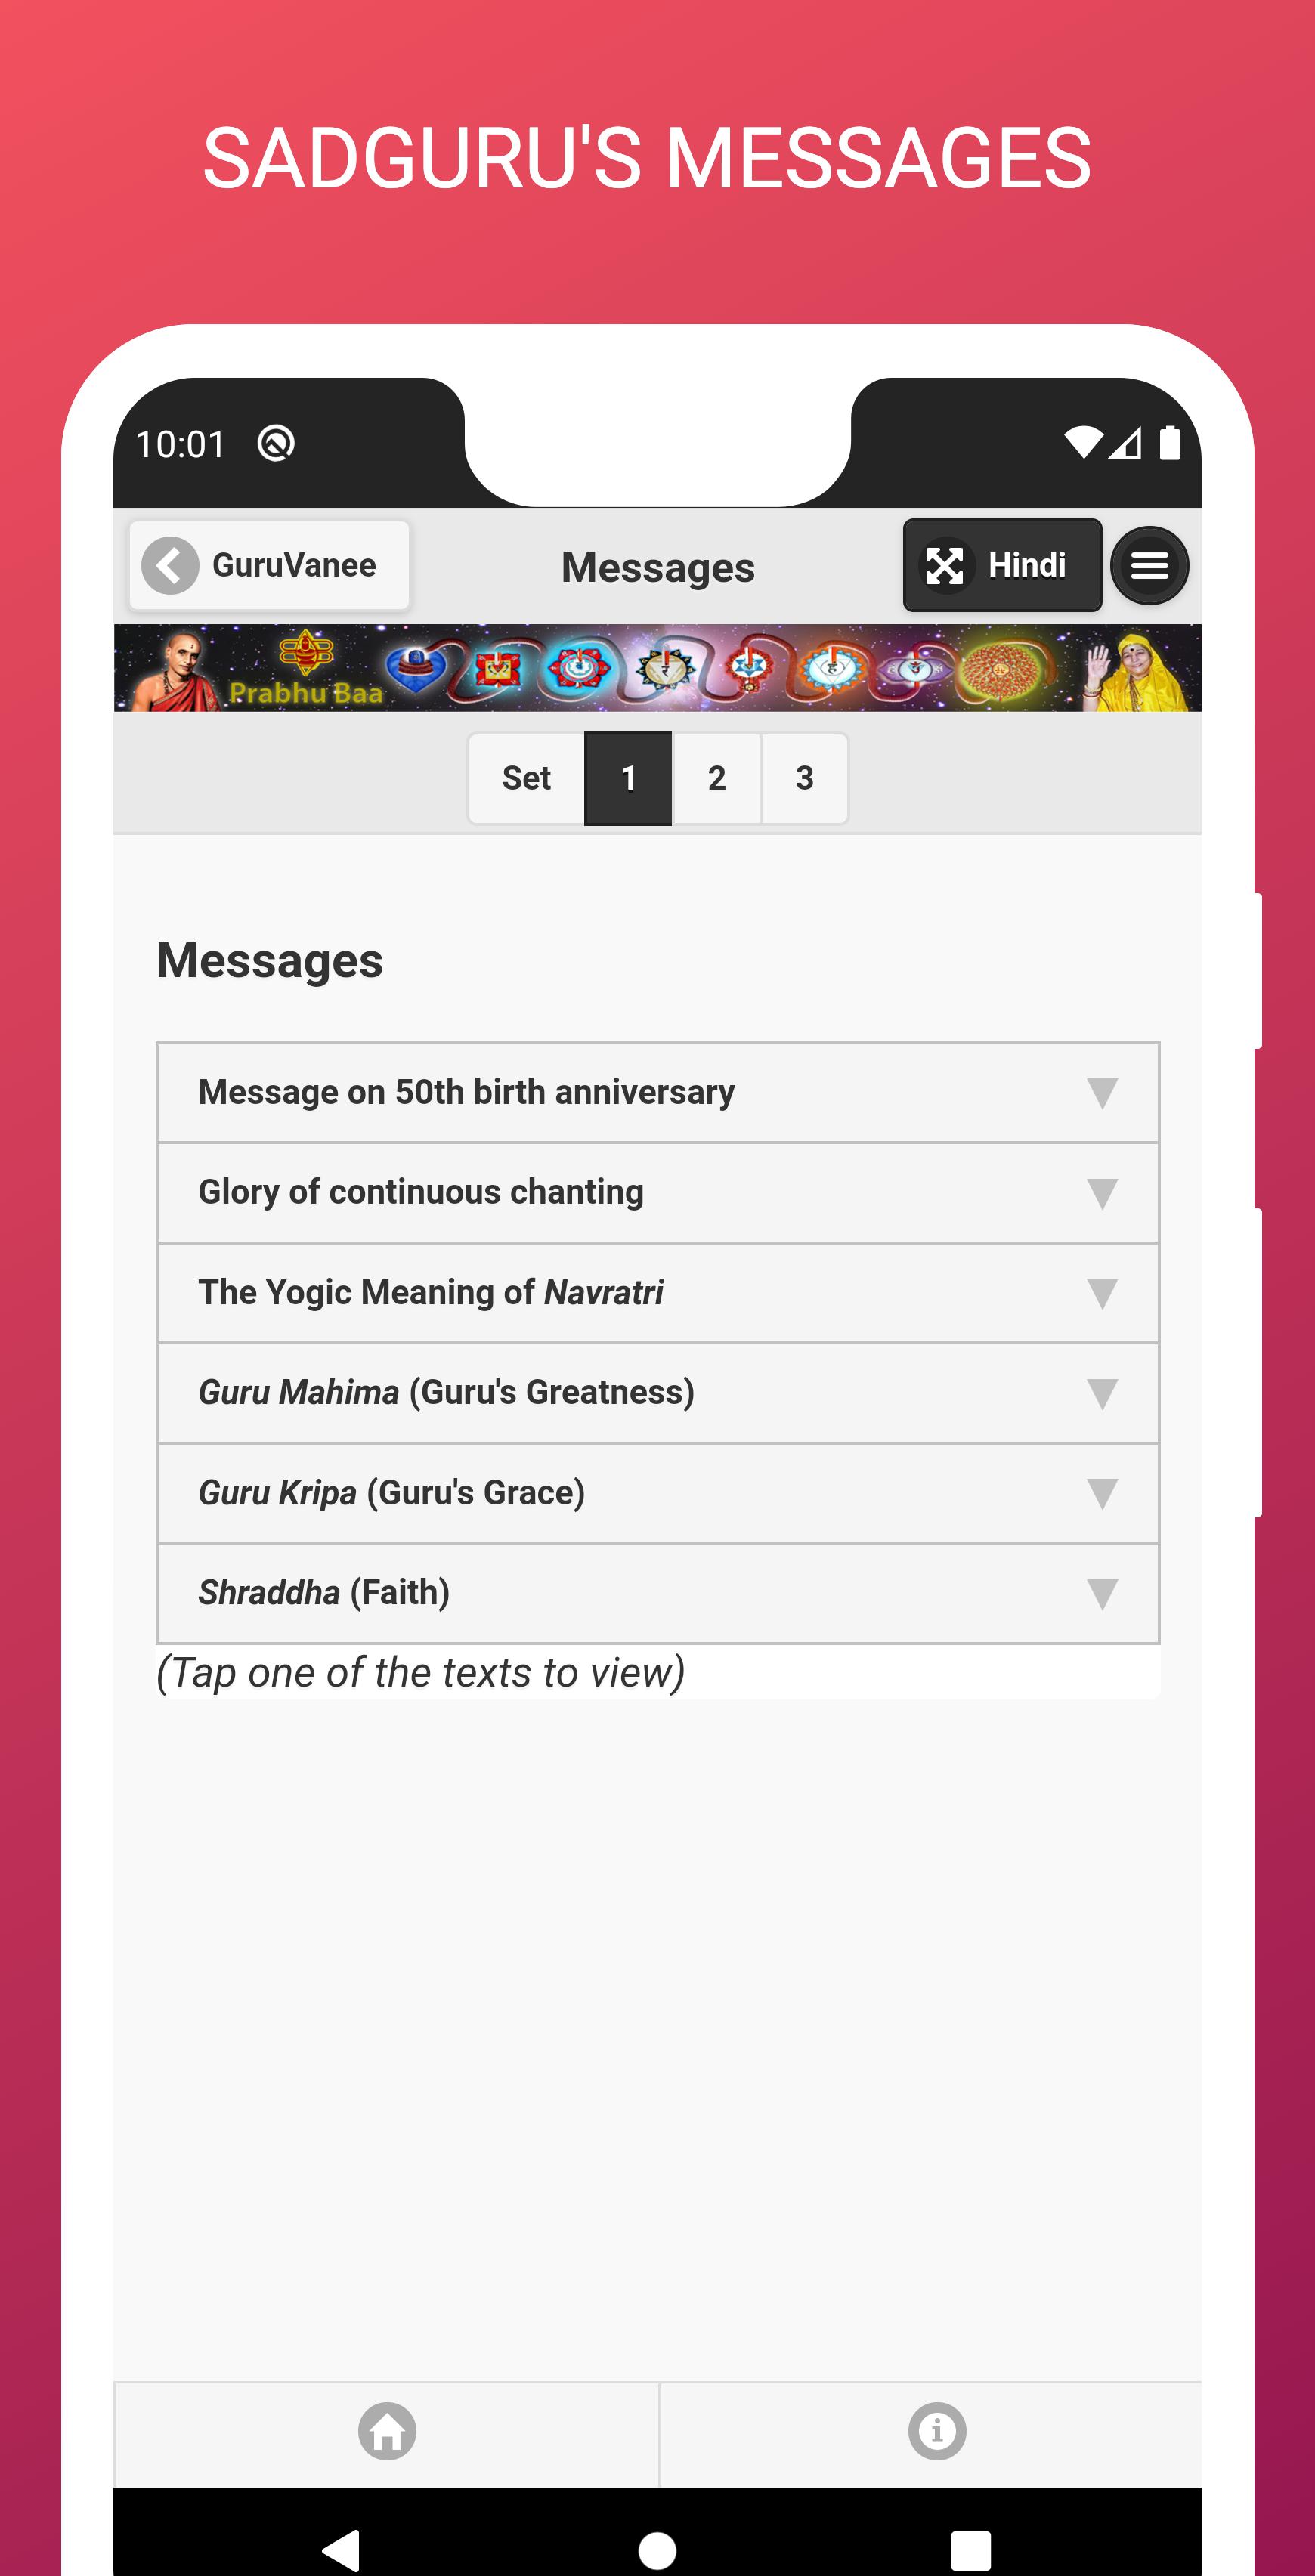Select message Set 2
The image size is (1315, 2576).
click(x=716, y=778)
